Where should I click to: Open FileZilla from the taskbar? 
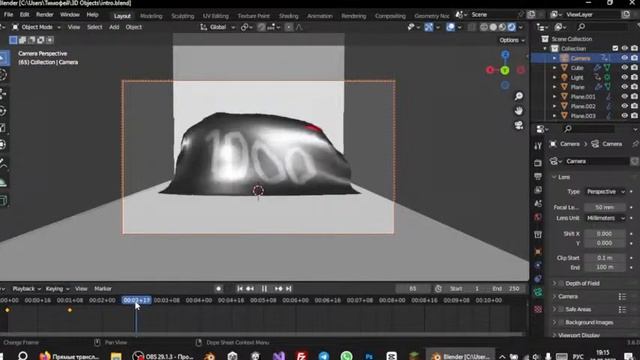(302, 356)
